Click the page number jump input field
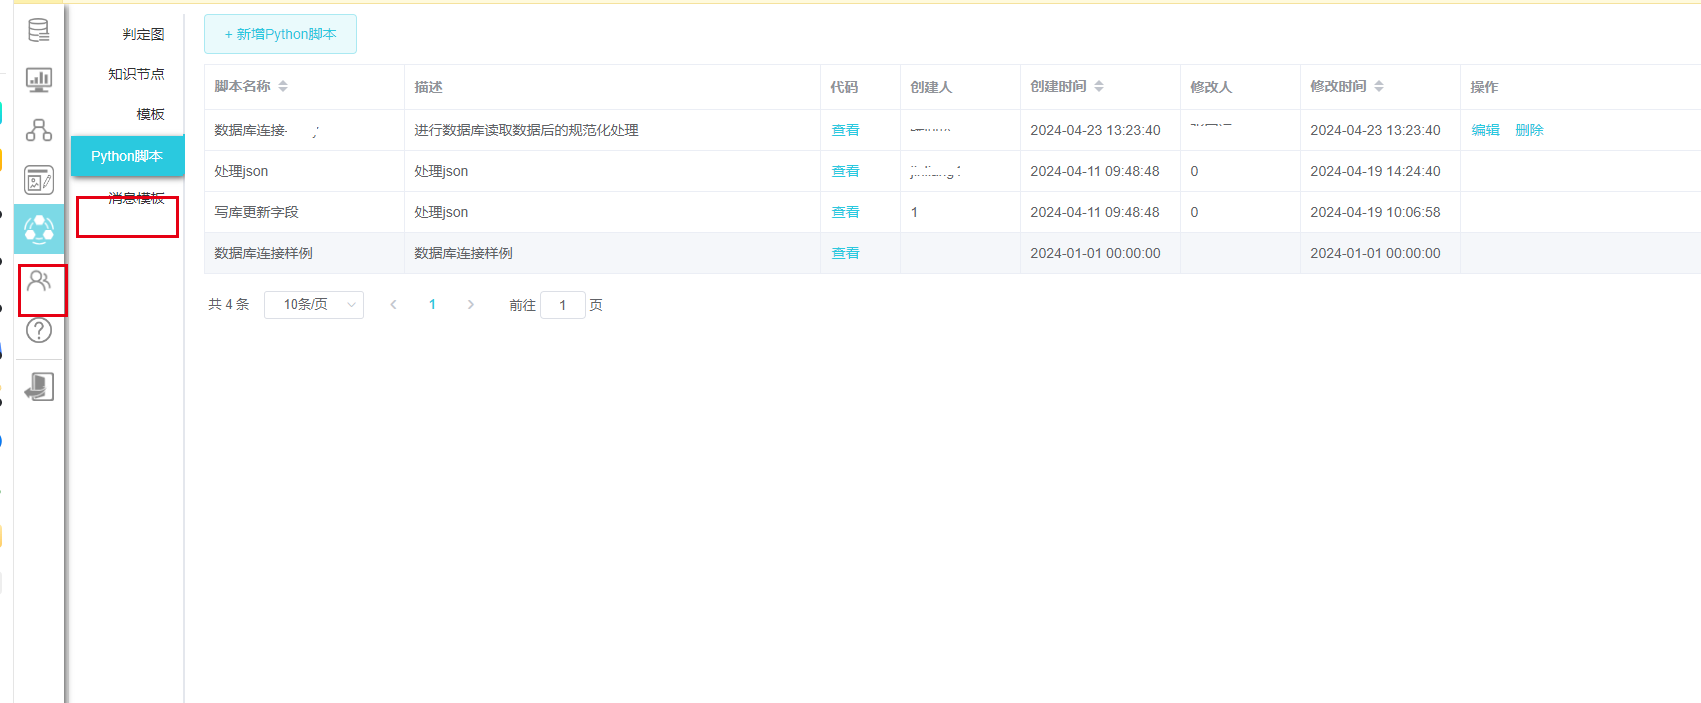The height and width of the screenshot is (703, 1701). tap(562, 305)
